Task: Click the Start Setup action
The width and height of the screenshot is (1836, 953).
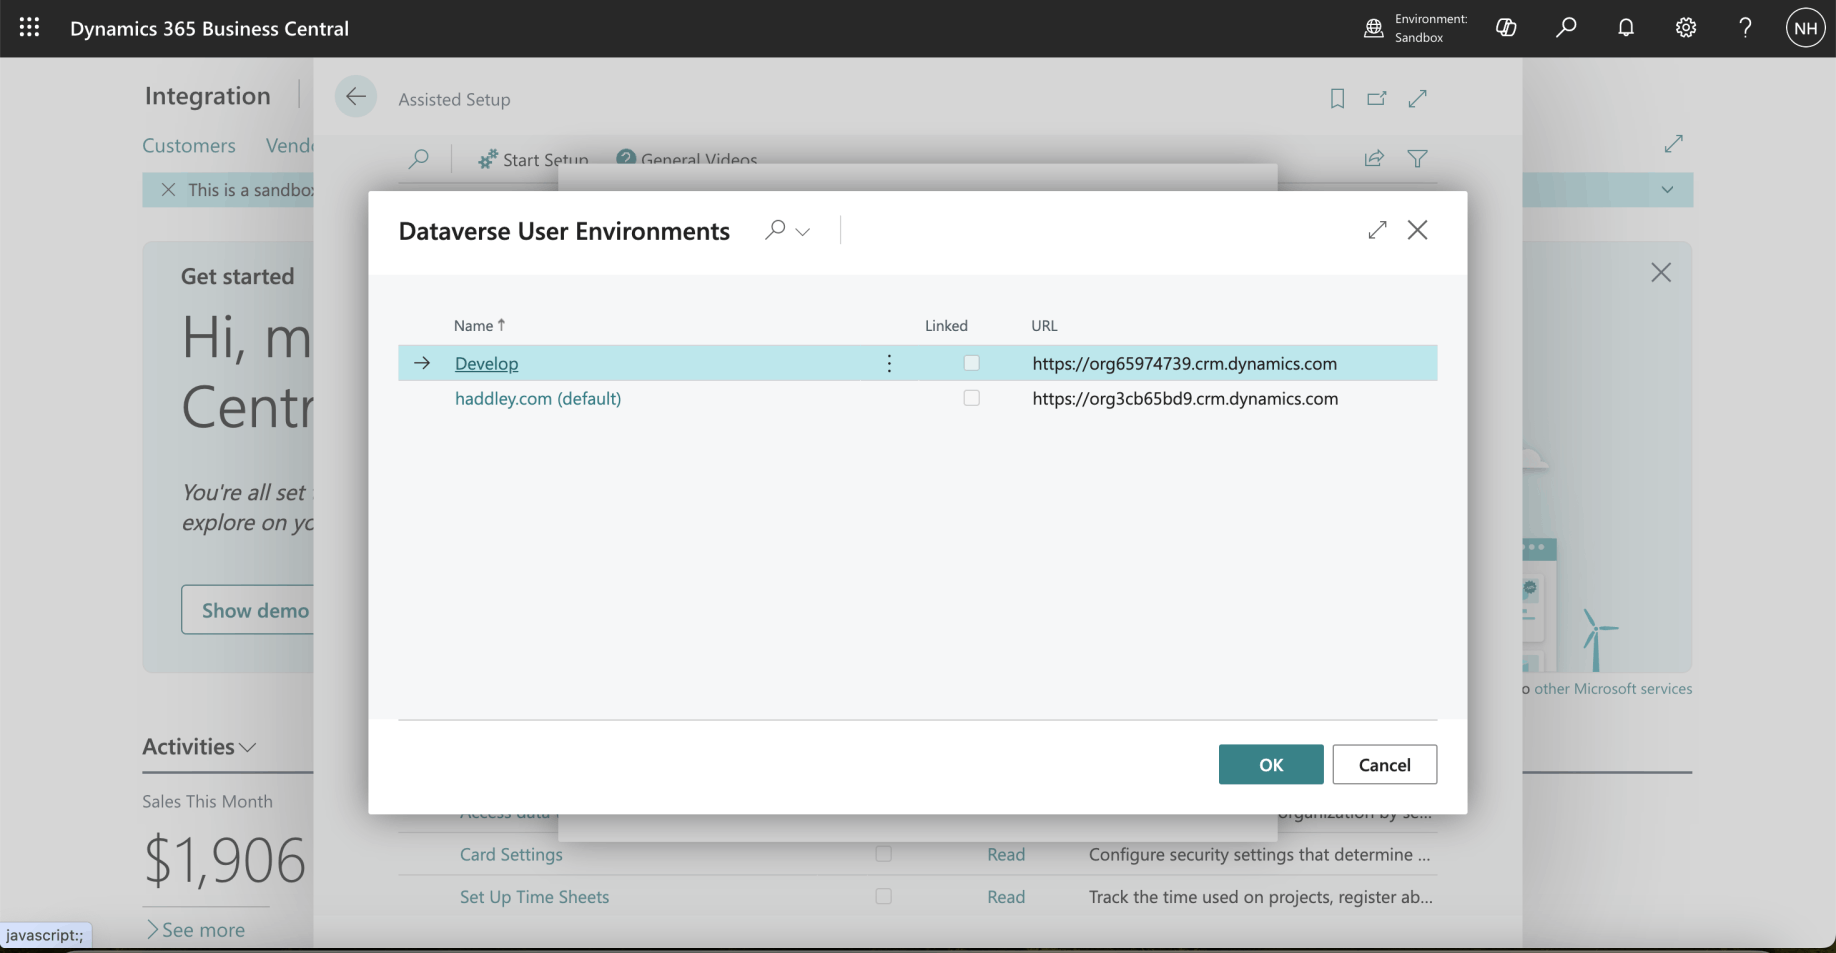Action: click(533, 159)
